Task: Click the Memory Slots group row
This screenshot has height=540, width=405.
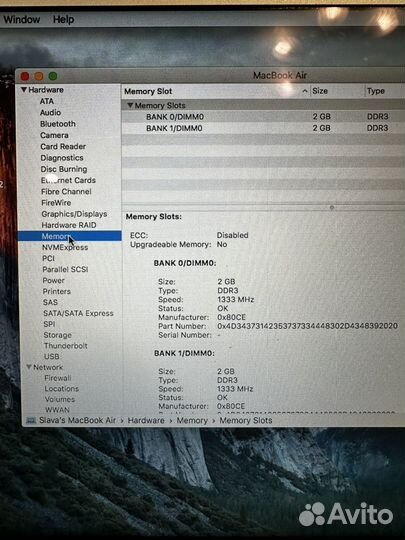Action: point(263,105)
